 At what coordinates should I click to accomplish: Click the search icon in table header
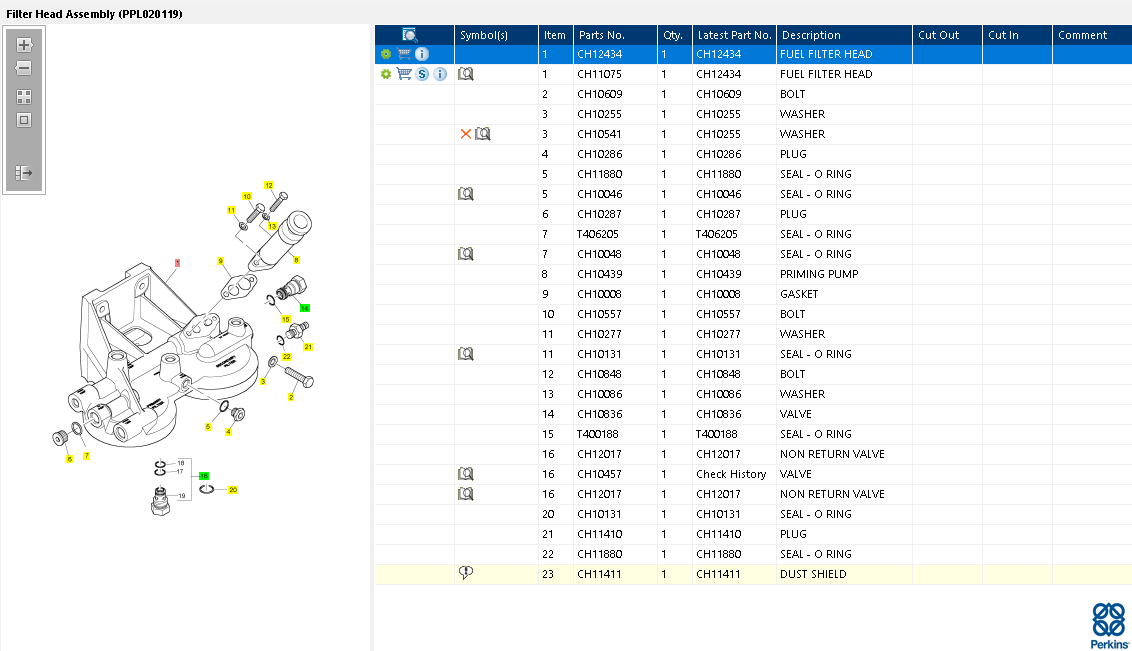pyautogui.click(x=409, y=35)
